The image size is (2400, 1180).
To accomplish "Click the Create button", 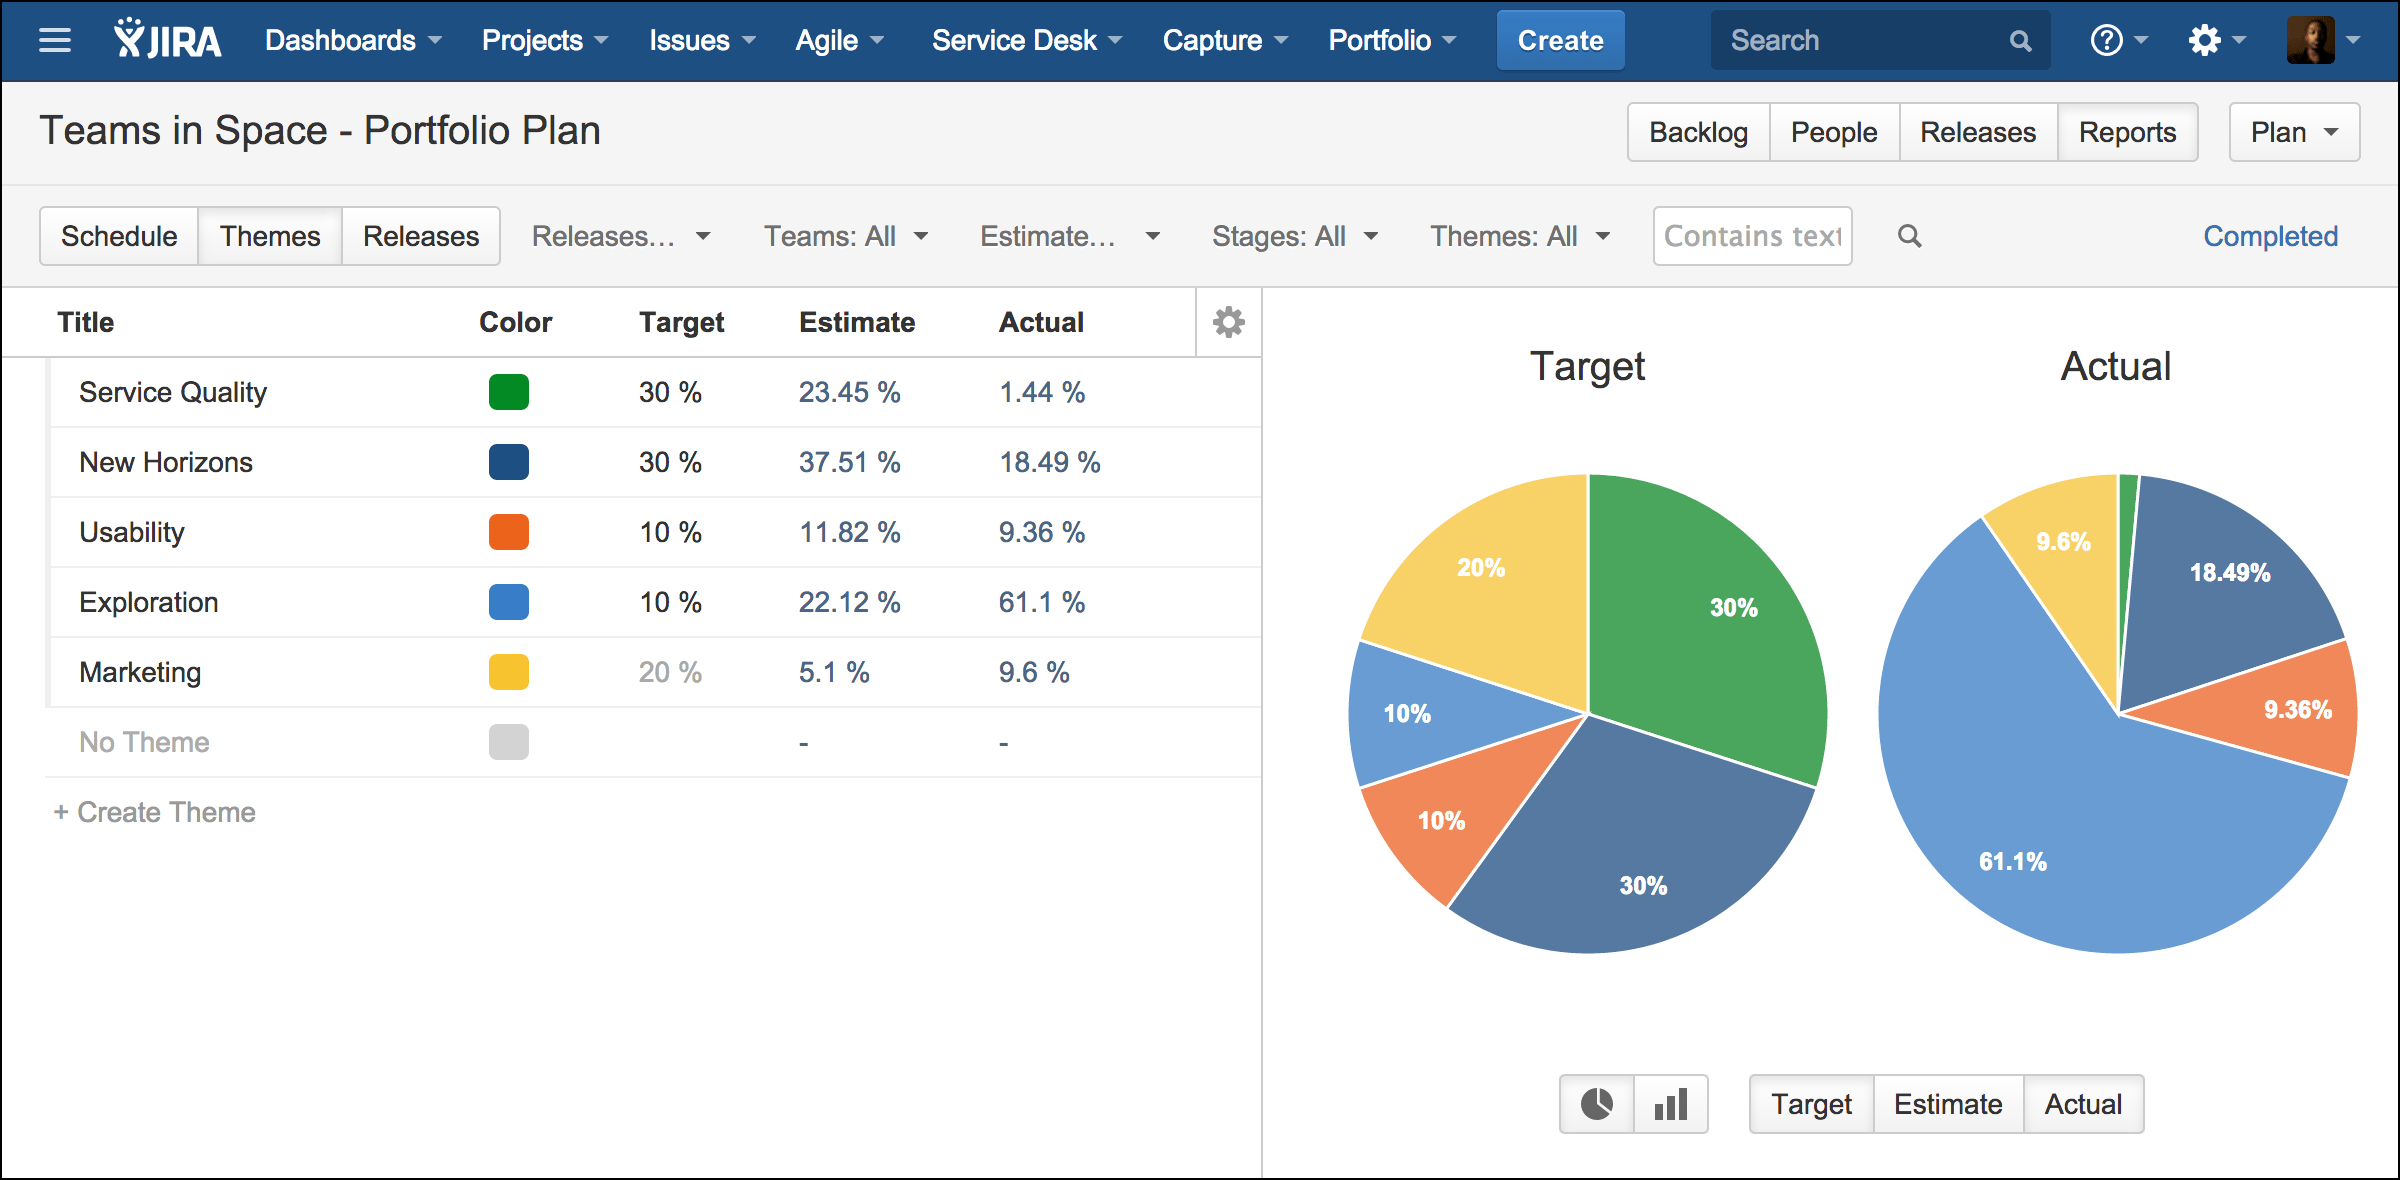I will 1560,40.
